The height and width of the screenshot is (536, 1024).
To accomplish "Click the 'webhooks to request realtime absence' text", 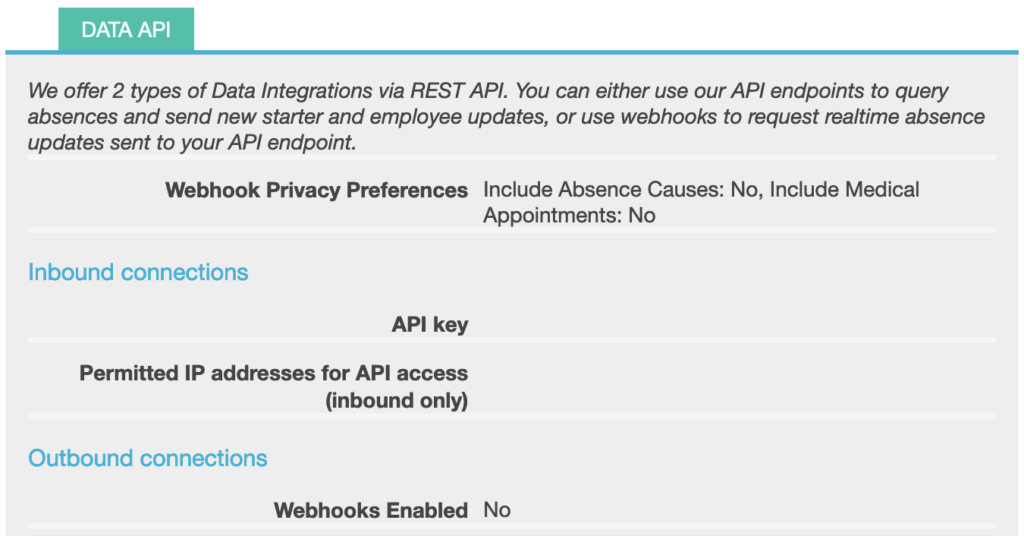I will tap(803, 117).
